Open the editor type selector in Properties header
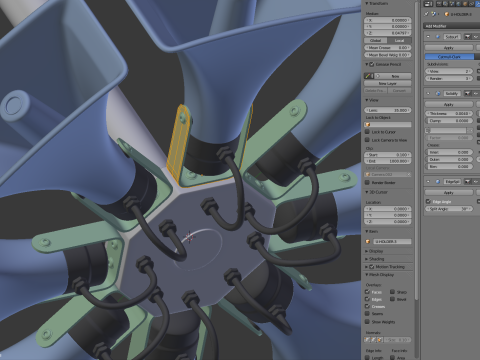 428,4
